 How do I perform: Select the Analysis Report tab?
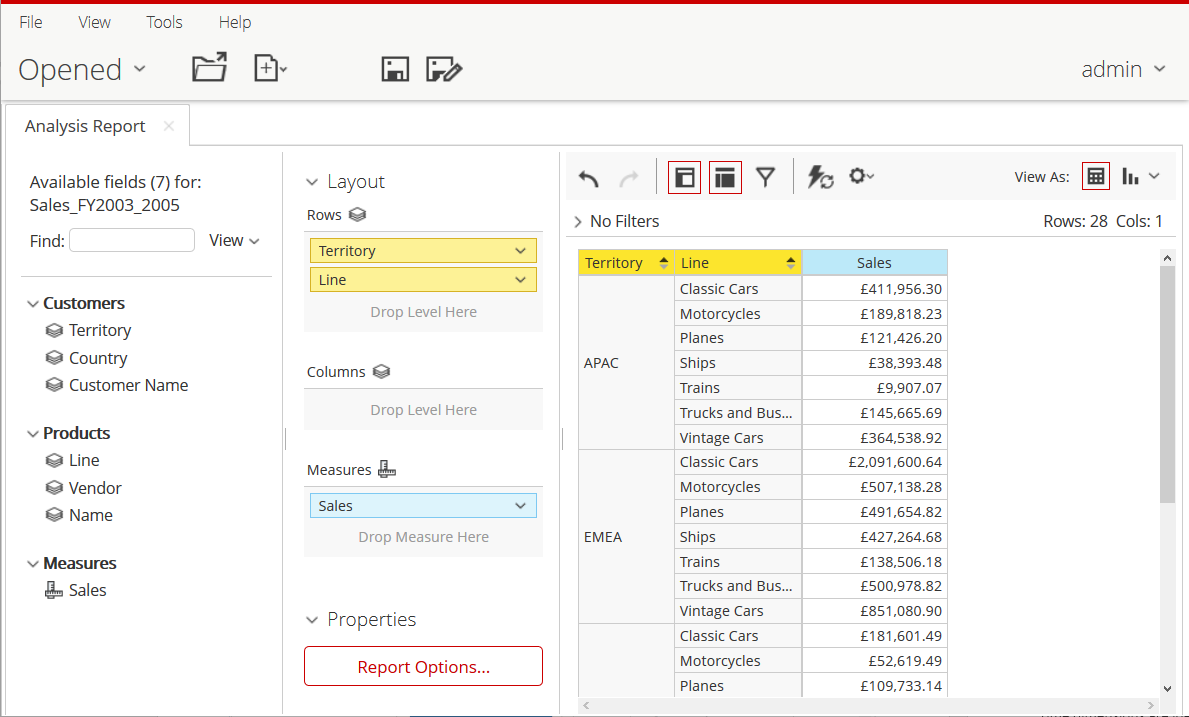[85, 126]
